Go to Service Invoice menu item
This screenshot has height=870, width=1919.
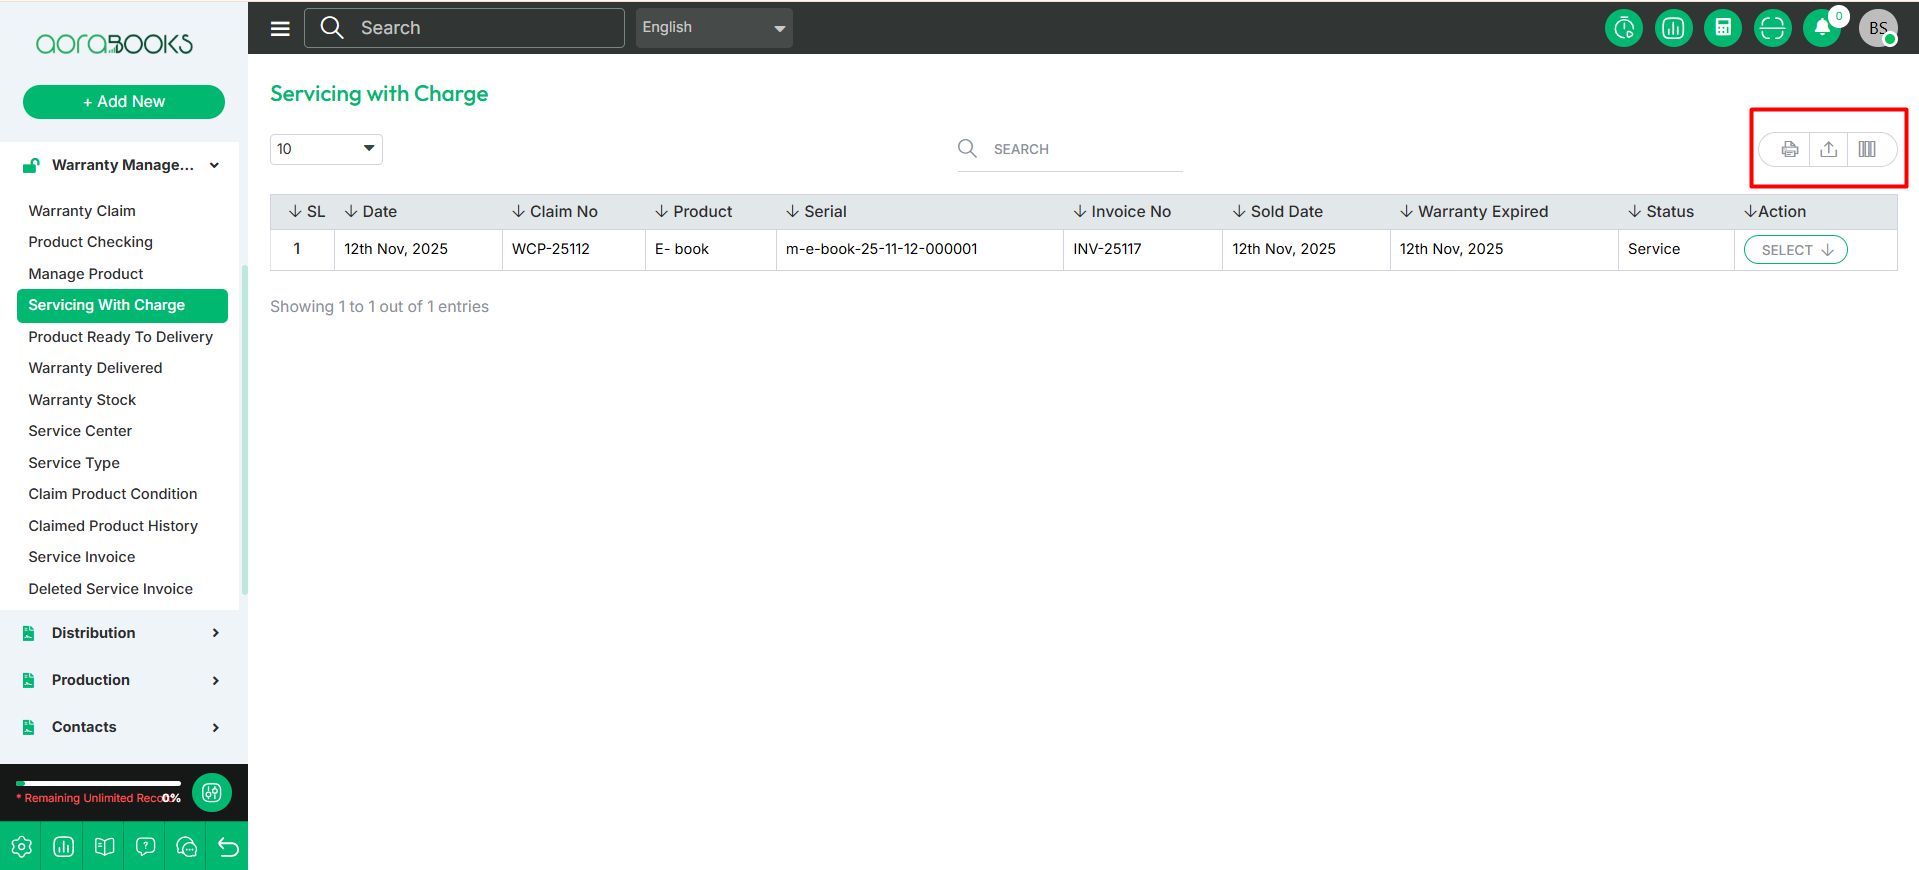pyautogui.click(x=82, y=557)
